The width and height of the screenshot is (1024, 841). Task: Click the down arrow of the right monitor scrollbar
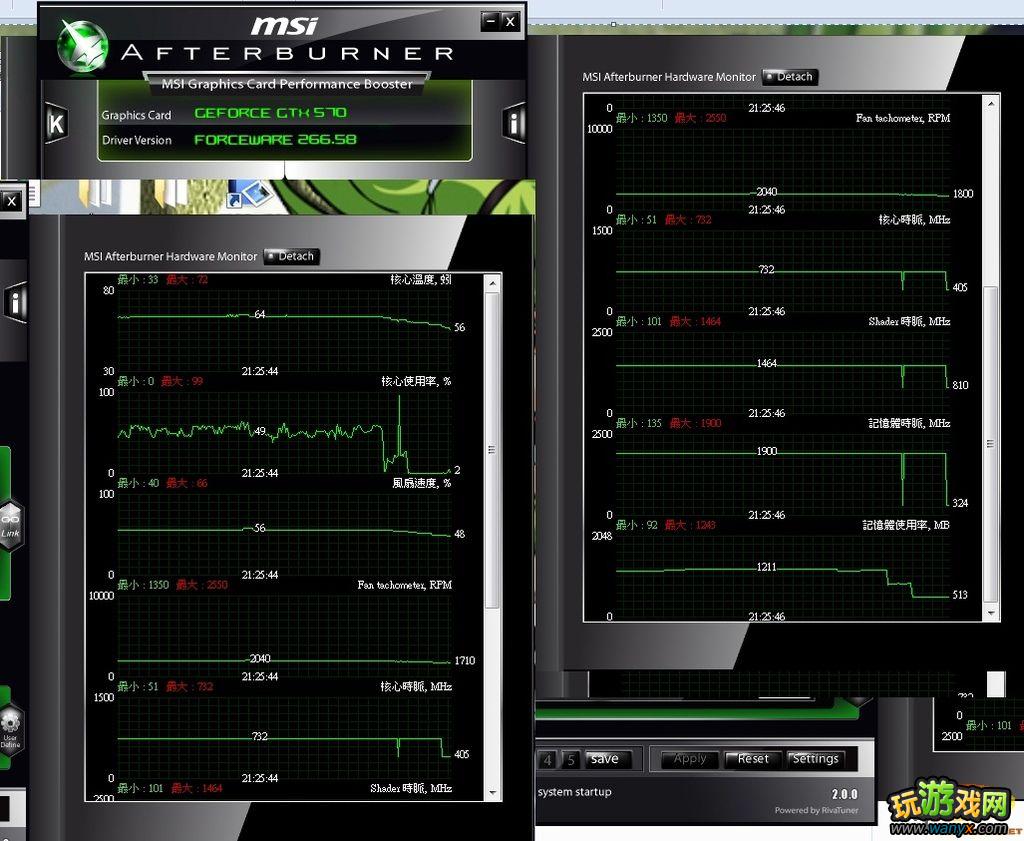pos(991,613)
